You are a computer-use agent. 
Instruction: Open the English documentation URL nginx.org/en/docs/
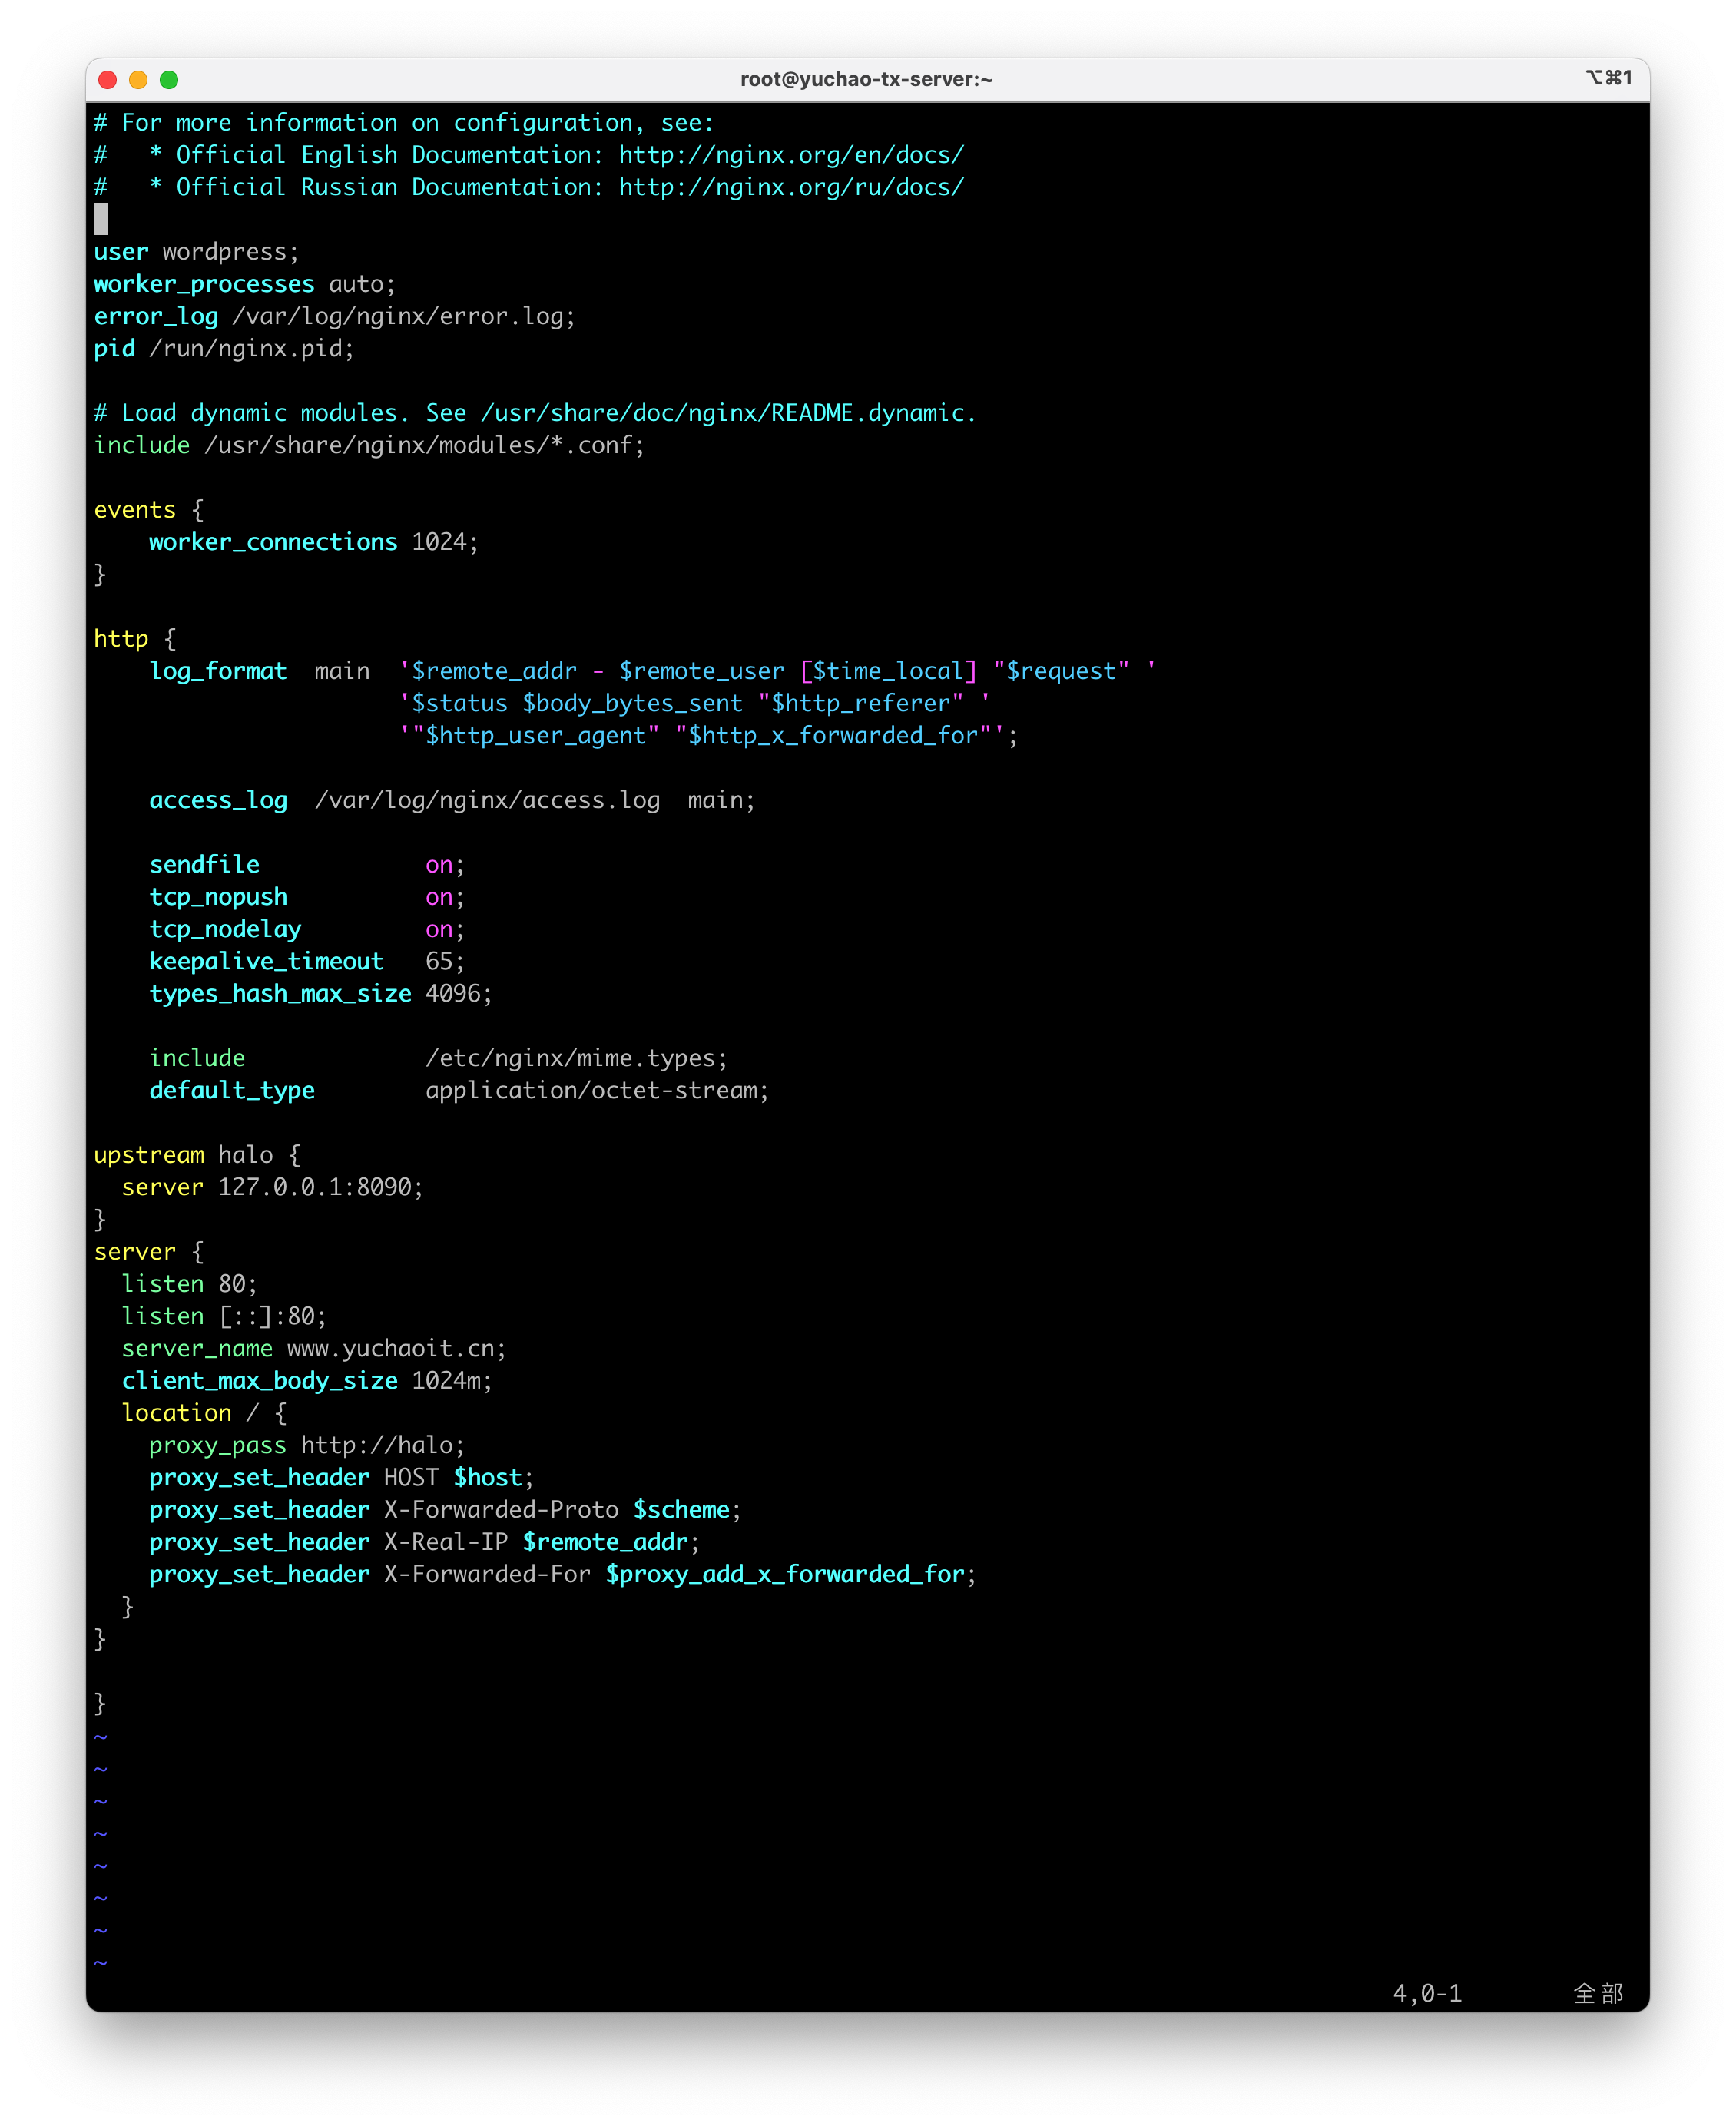click(x=791, y=155)
